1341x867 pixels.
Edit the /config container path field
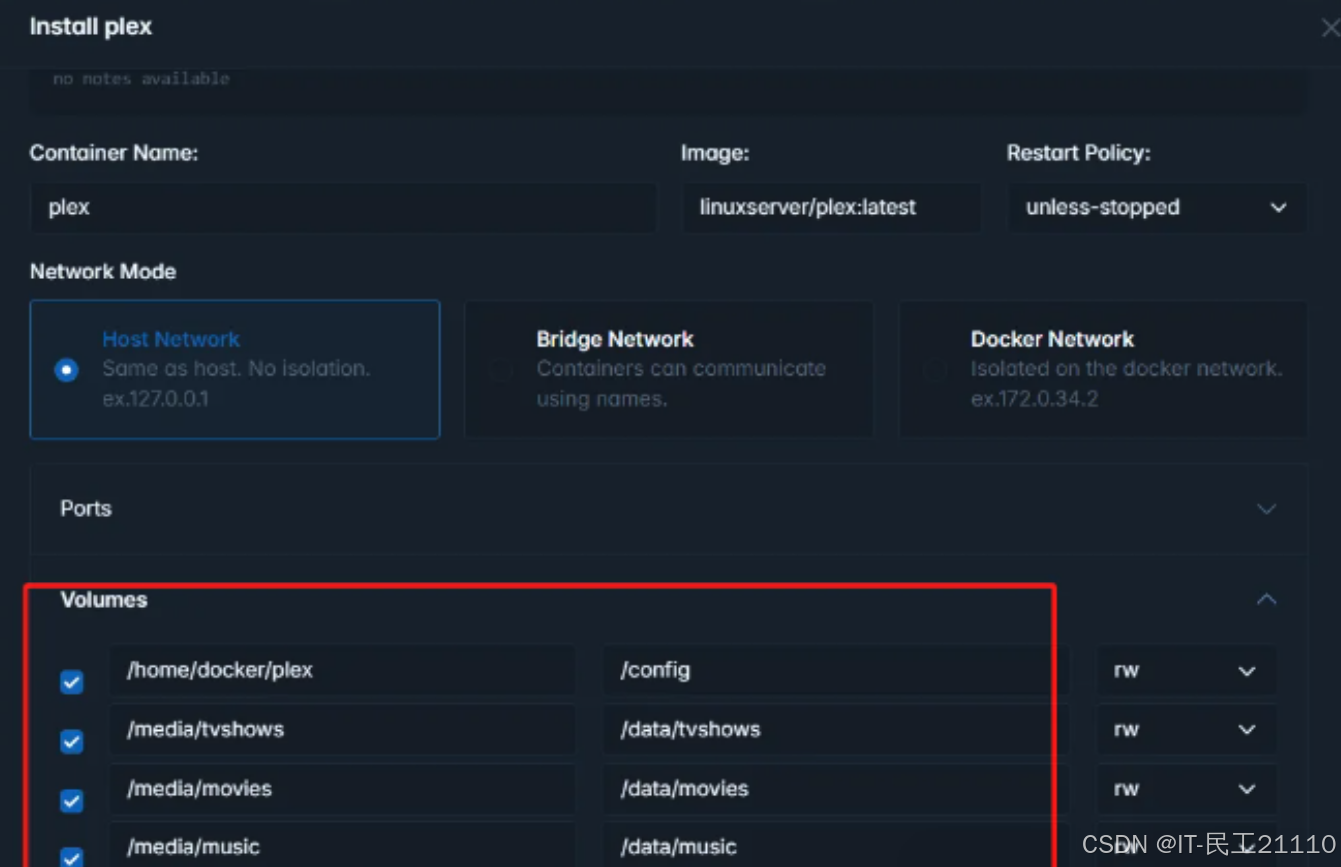click(x=836, y=671)
